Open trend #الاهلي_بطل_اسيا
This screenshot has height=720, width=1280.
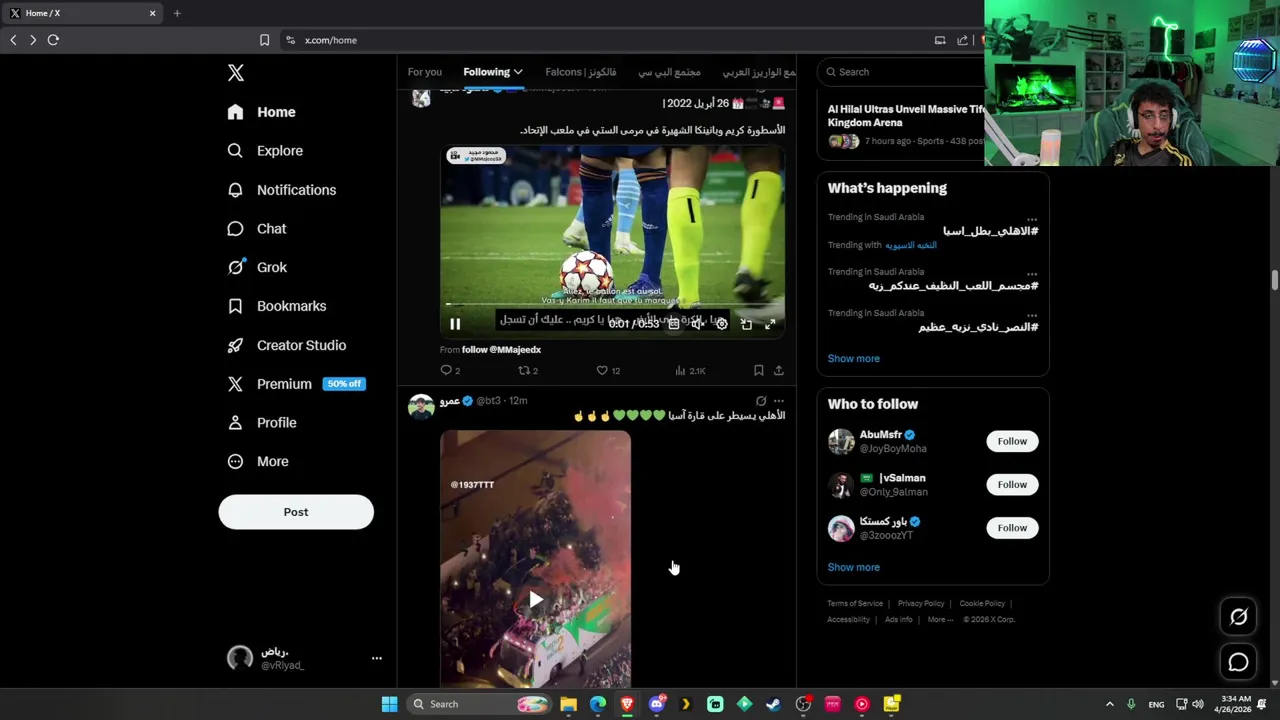click(991, 232)
